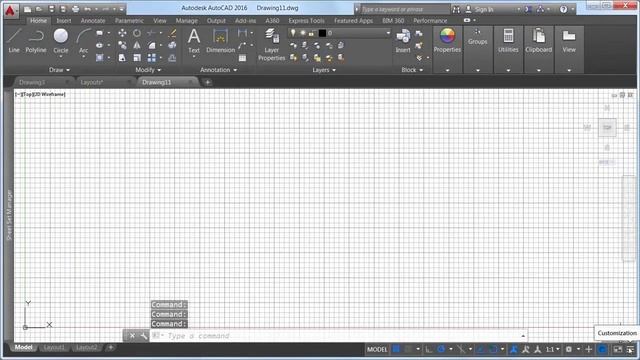Choose the Move tool in Modify panel
The image size is (640, 360).
tap(122, 33)
